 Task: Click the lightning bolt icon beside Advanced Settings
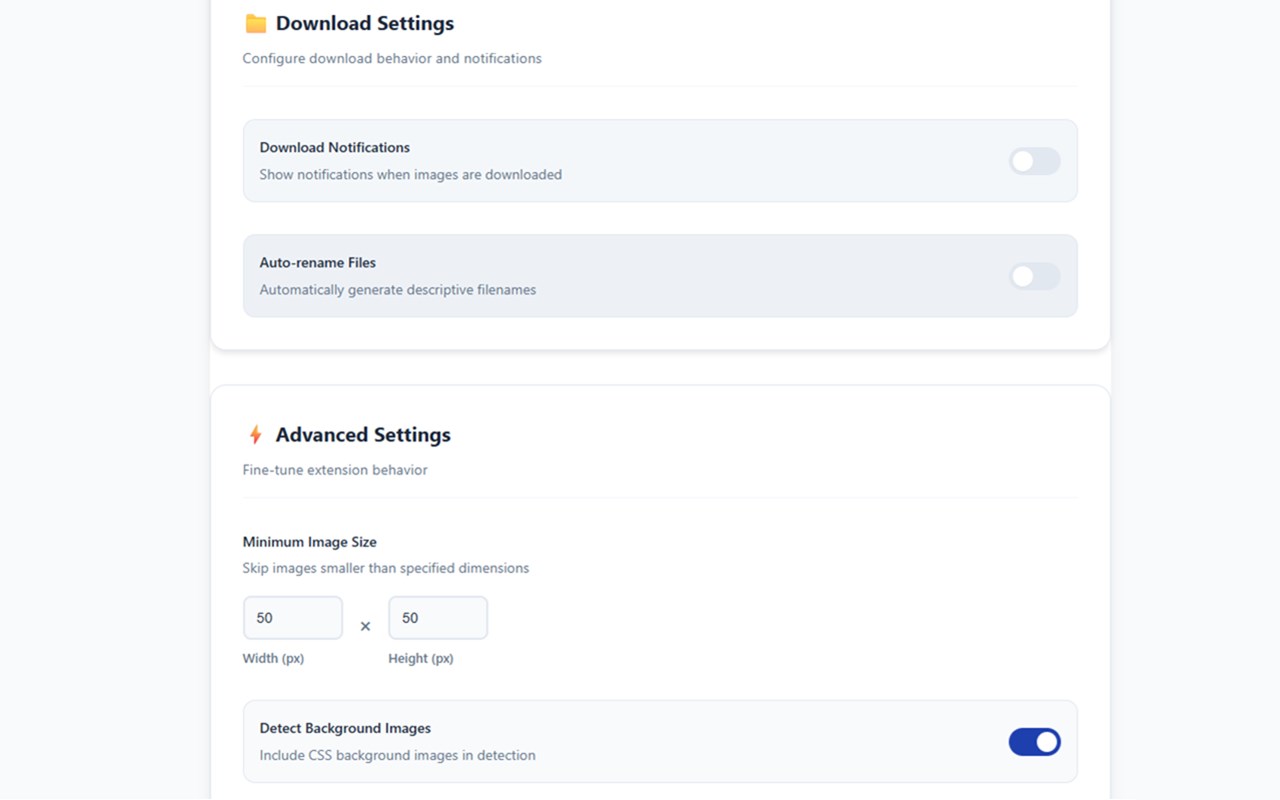[x=255, y=435]
